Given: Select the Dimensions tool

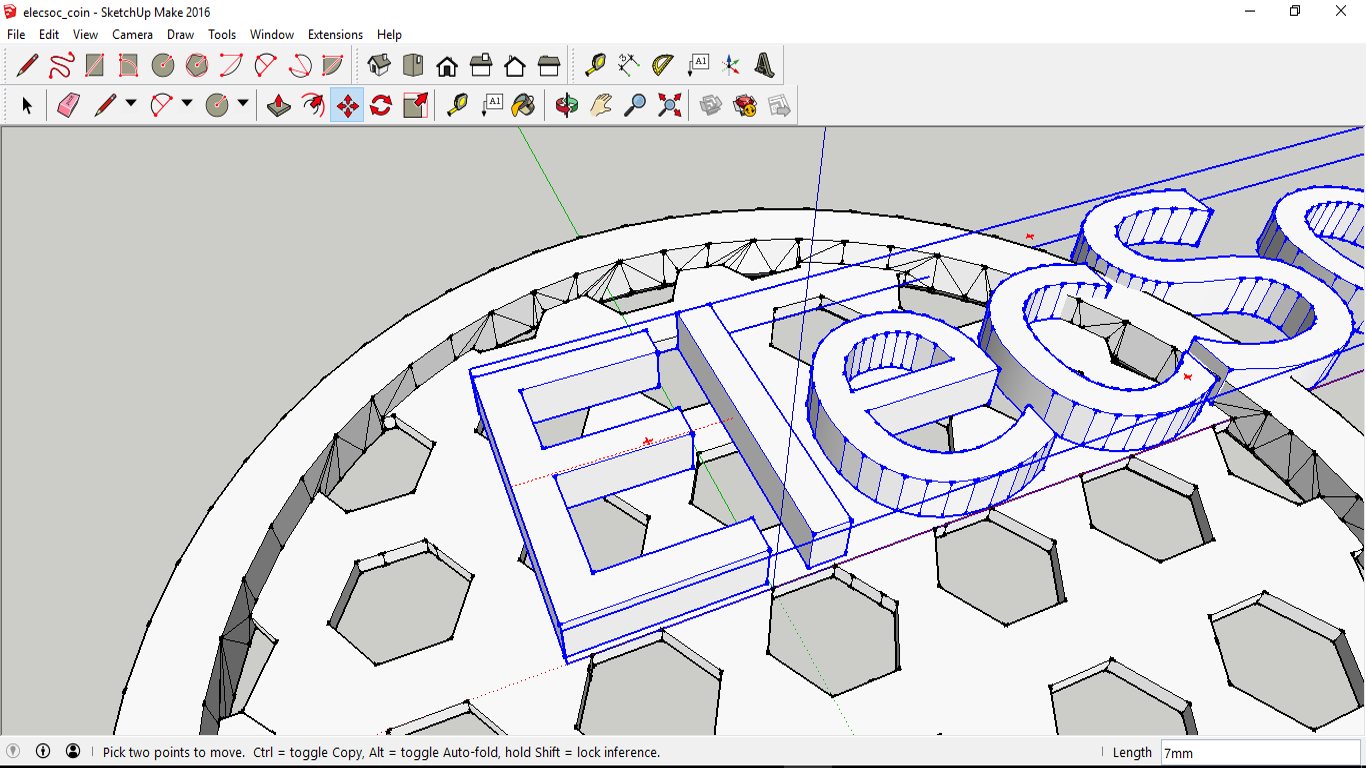Looking at the screenshot, I should [629, 66].
